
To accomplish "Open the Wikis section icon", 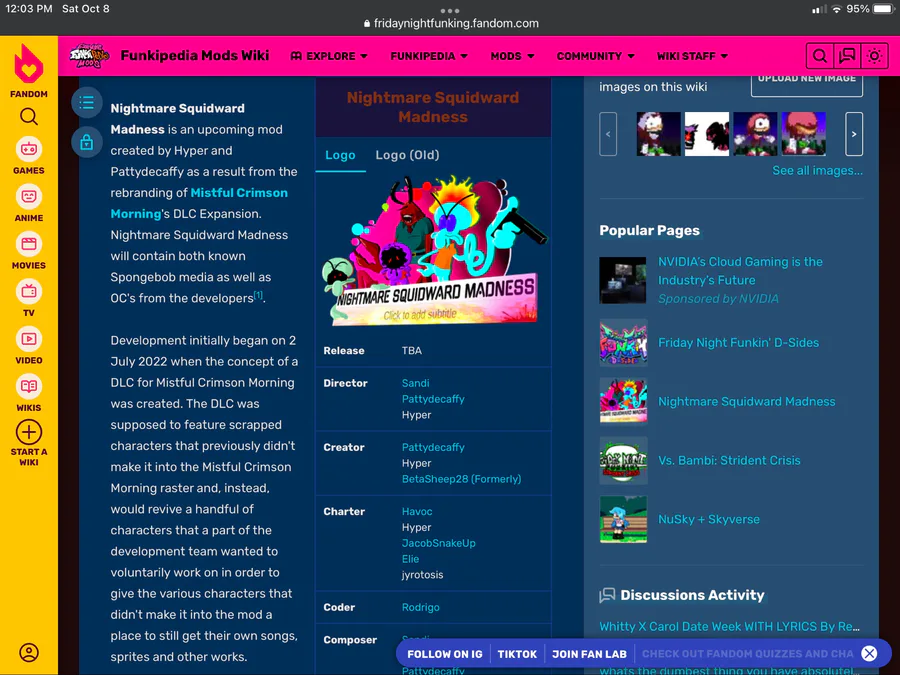I will 29,387.
